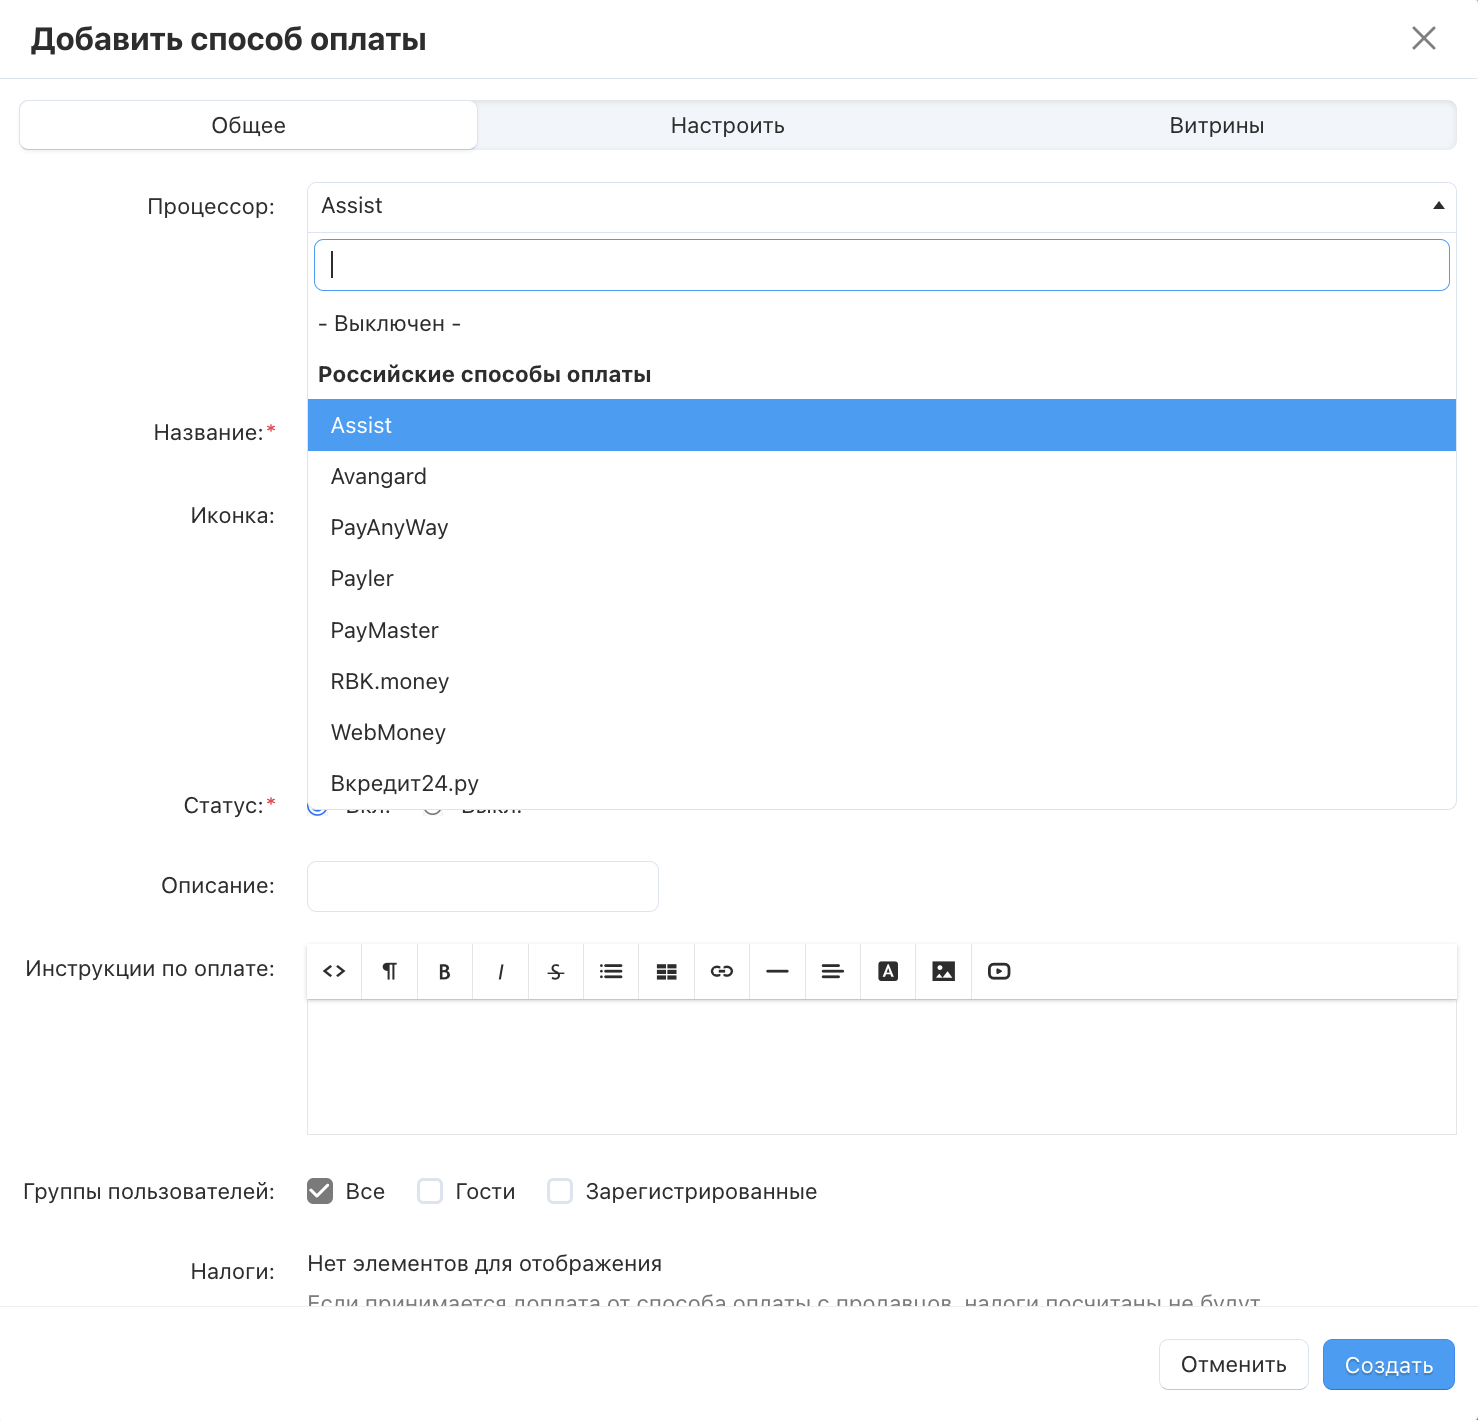Switch to the Настроить tab
Viewport: 1478px width, 1420px height.
tap(727, 125)
